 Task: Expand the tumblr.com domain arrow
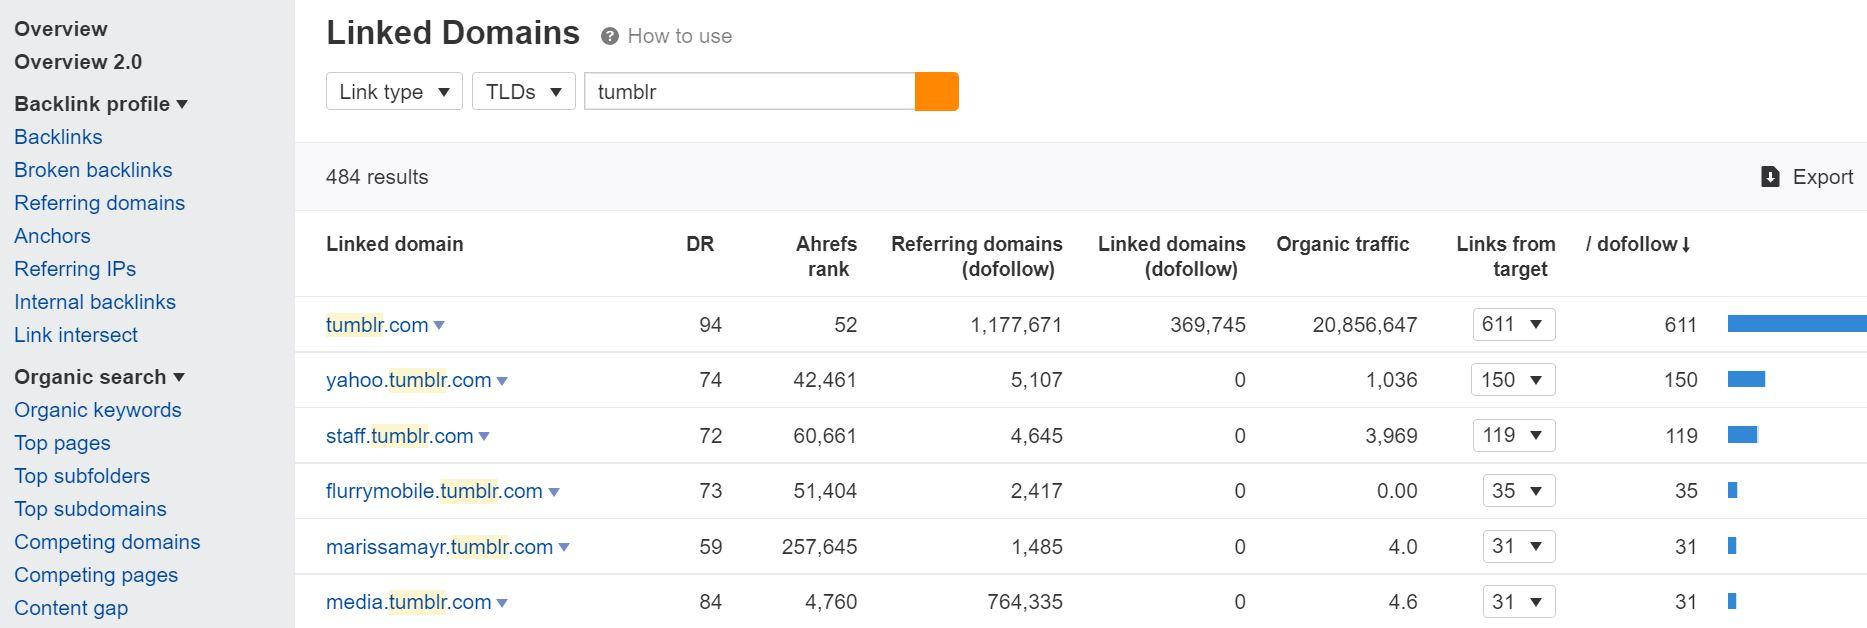tap(439, 326)
